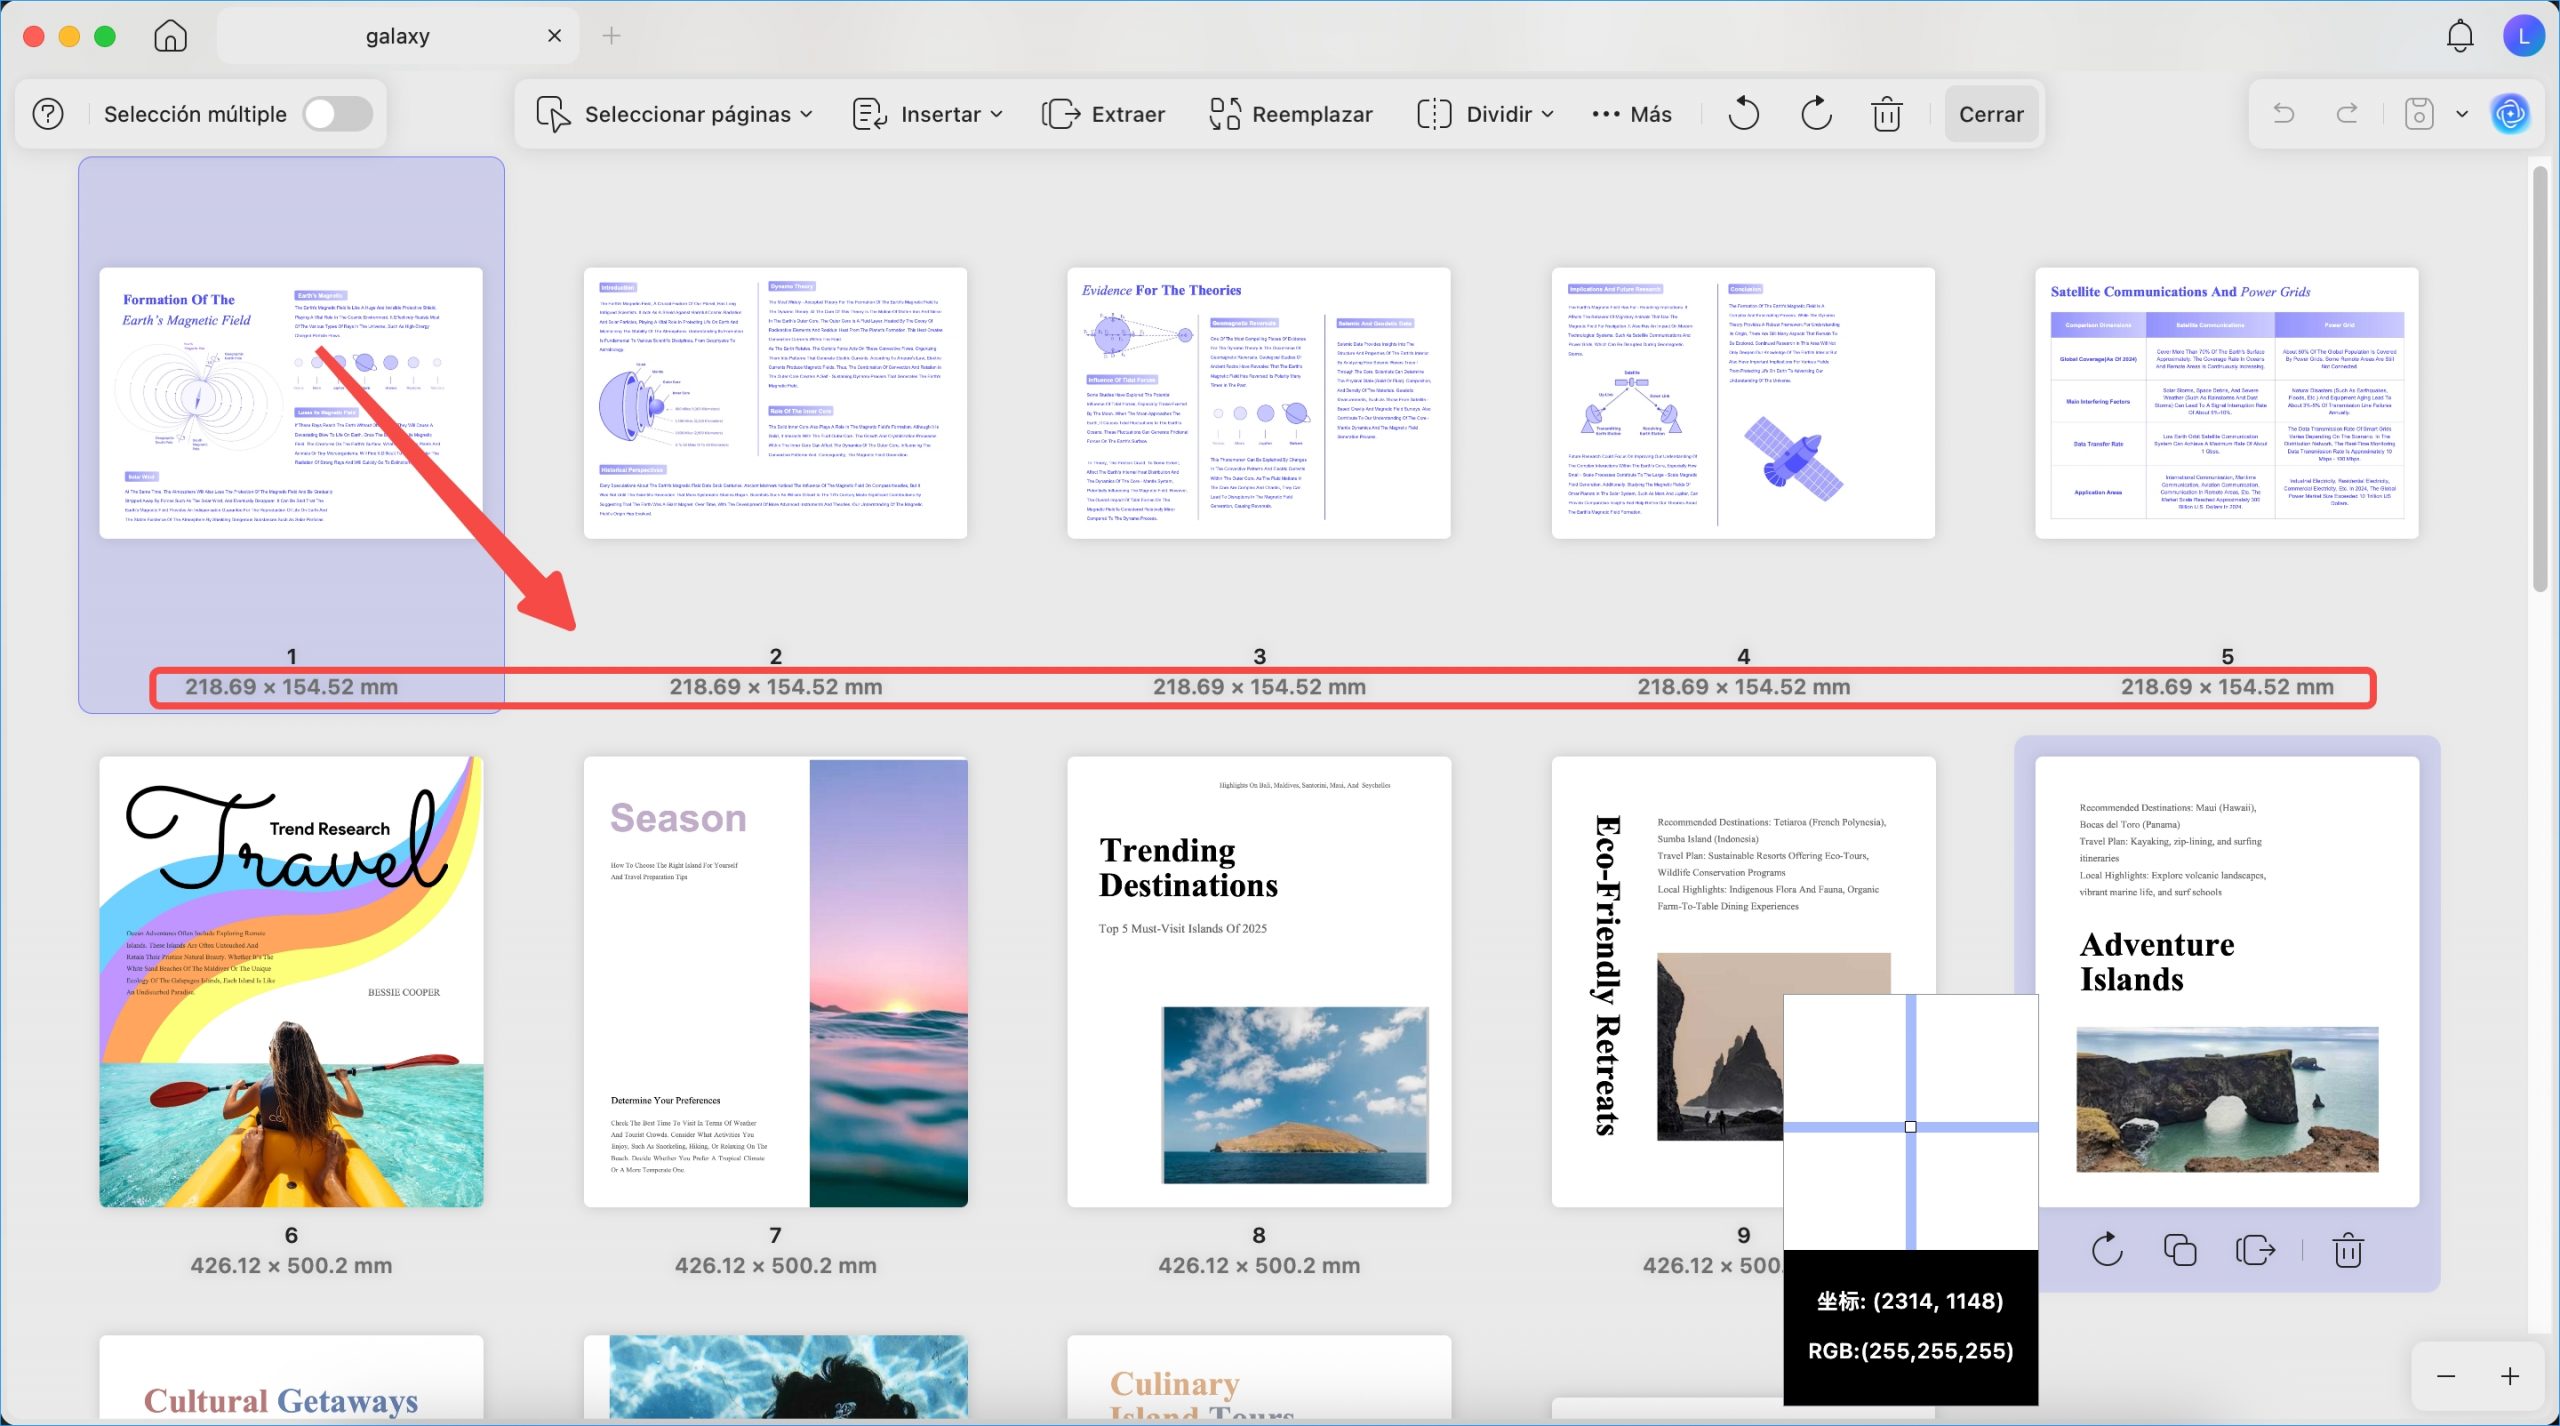This screenshot has height=1426, width=2560.
Task: Rotate the Adventure Islands page
Action: coord(2108,1248)
